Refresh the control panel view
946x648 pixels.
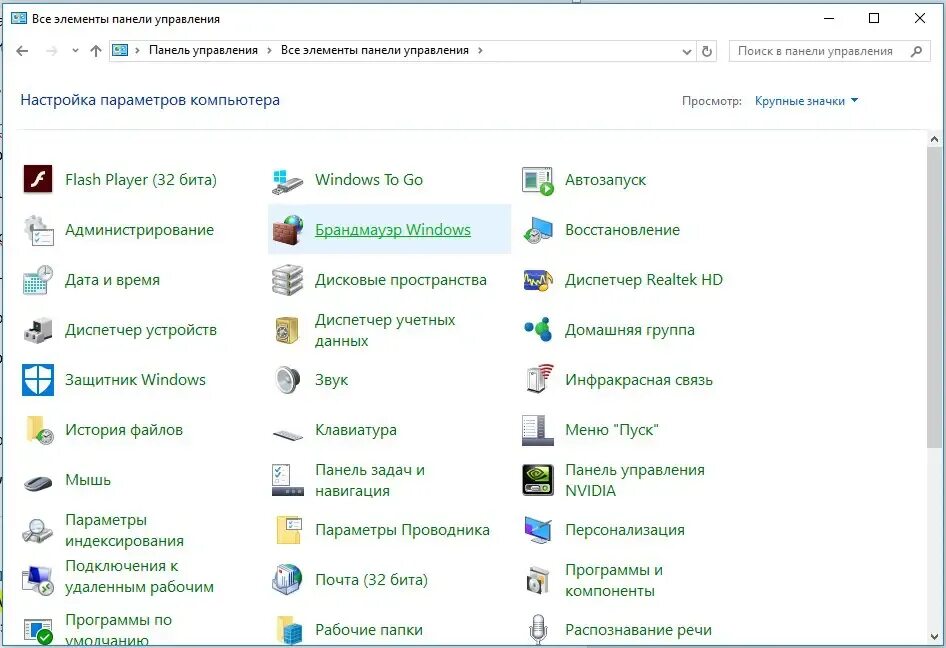[707, 51]
